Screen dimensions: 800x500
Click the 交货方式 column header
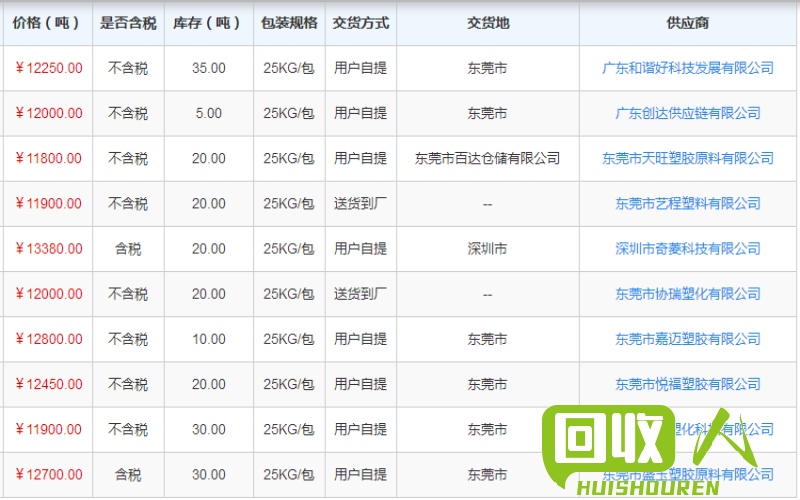pyautogui.click(x=361, y=23)
